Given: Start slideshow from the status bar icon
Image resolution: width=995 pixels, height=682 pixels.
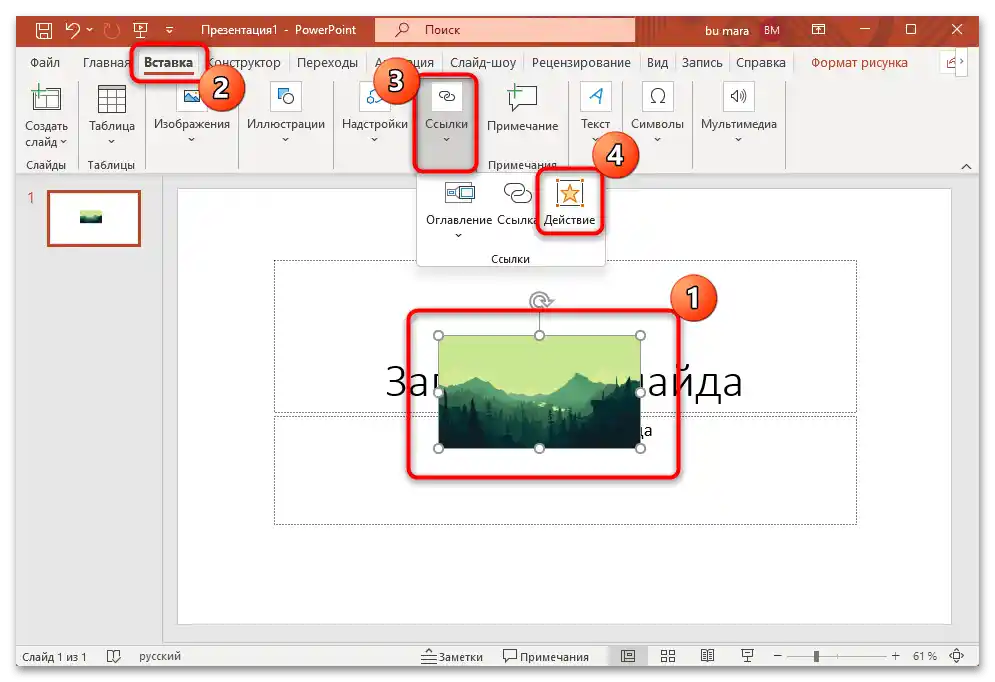Looking at the screenshot, I should 746,655.
